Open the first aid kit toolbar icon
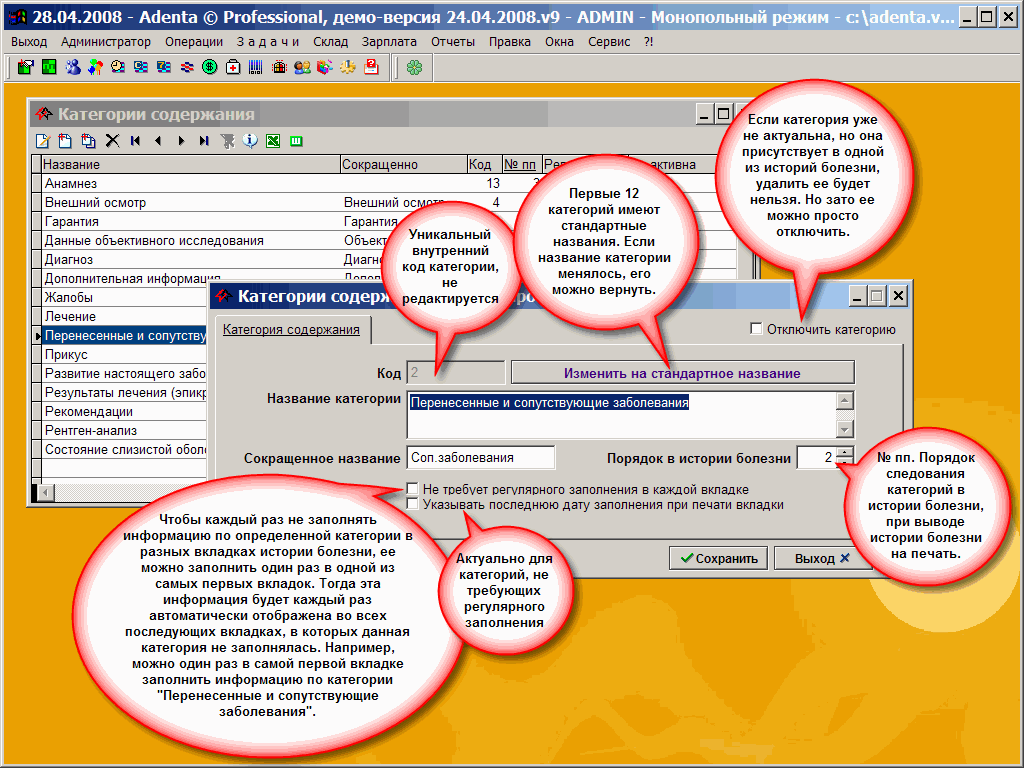This screenshot has height=768, width=1024. (233, 67)
